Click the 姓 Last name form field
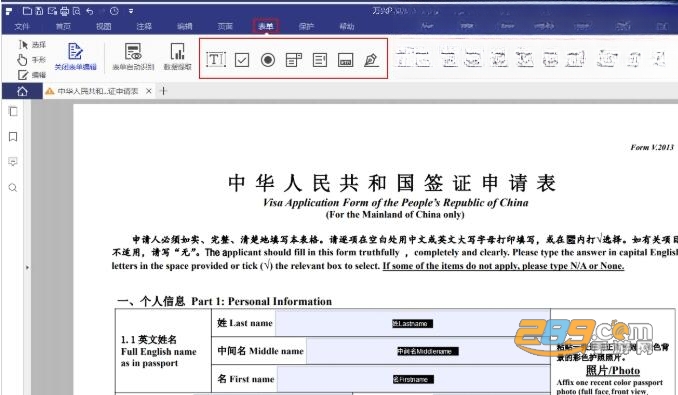This screenshot has height=395, width=678. tap(413, 323)
